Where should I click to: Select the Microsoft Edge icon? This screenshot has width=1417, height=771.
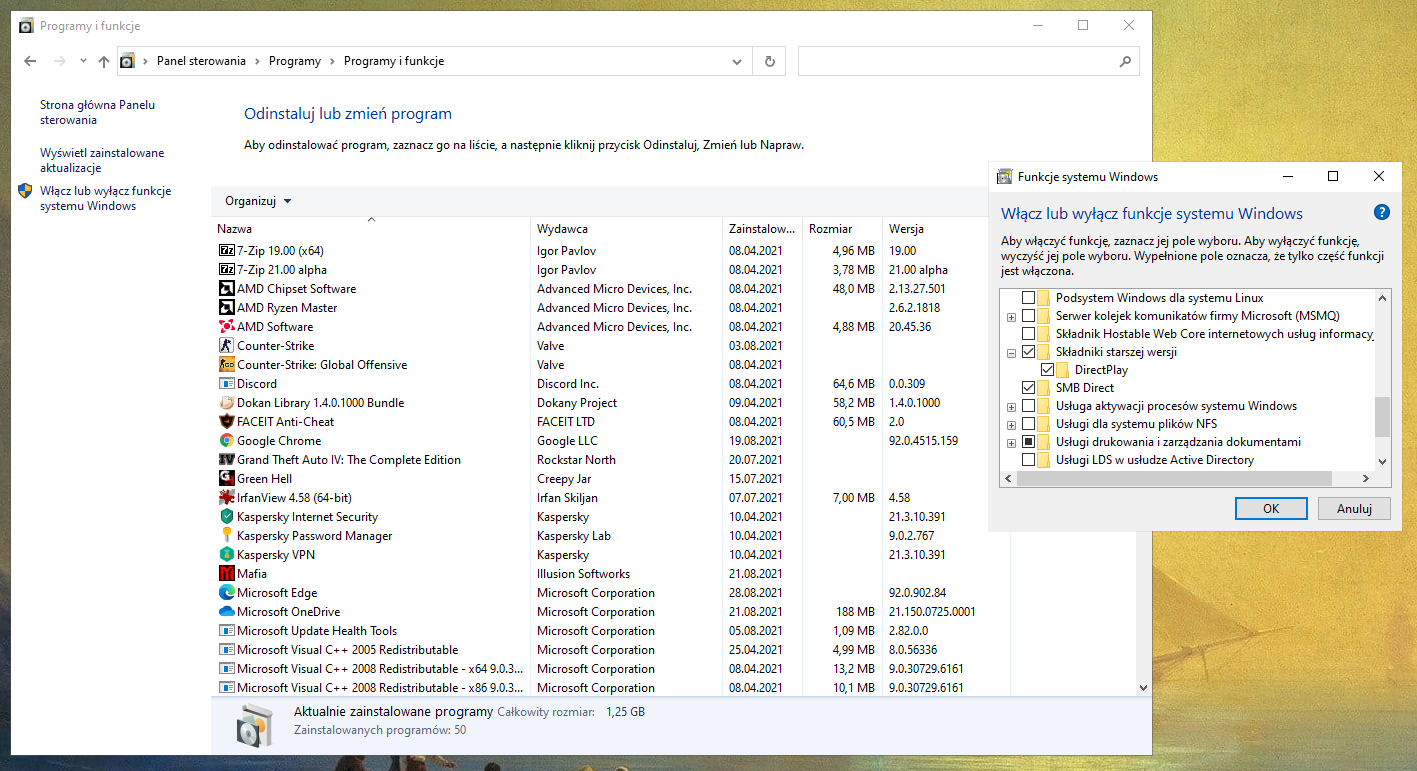(x=226, y=593)
